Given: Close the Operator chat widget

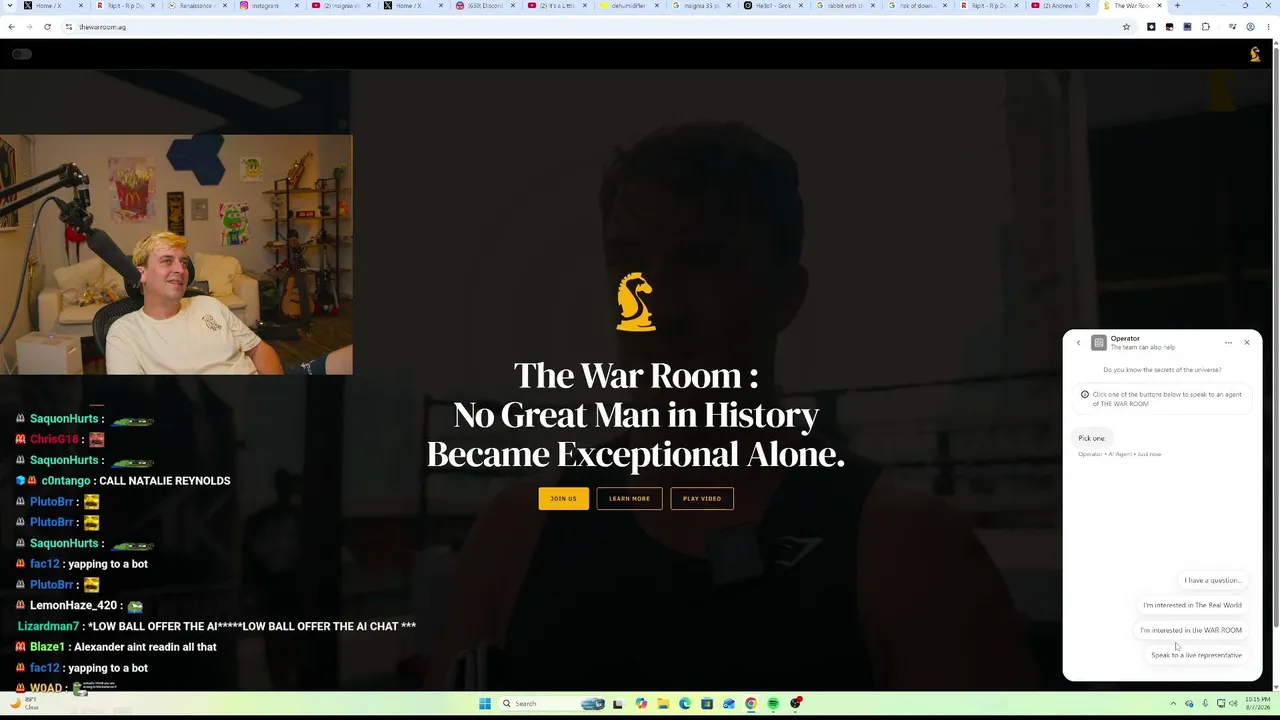Looking at the screenshot, I should pyautogui.click(x=1247, y=343).
